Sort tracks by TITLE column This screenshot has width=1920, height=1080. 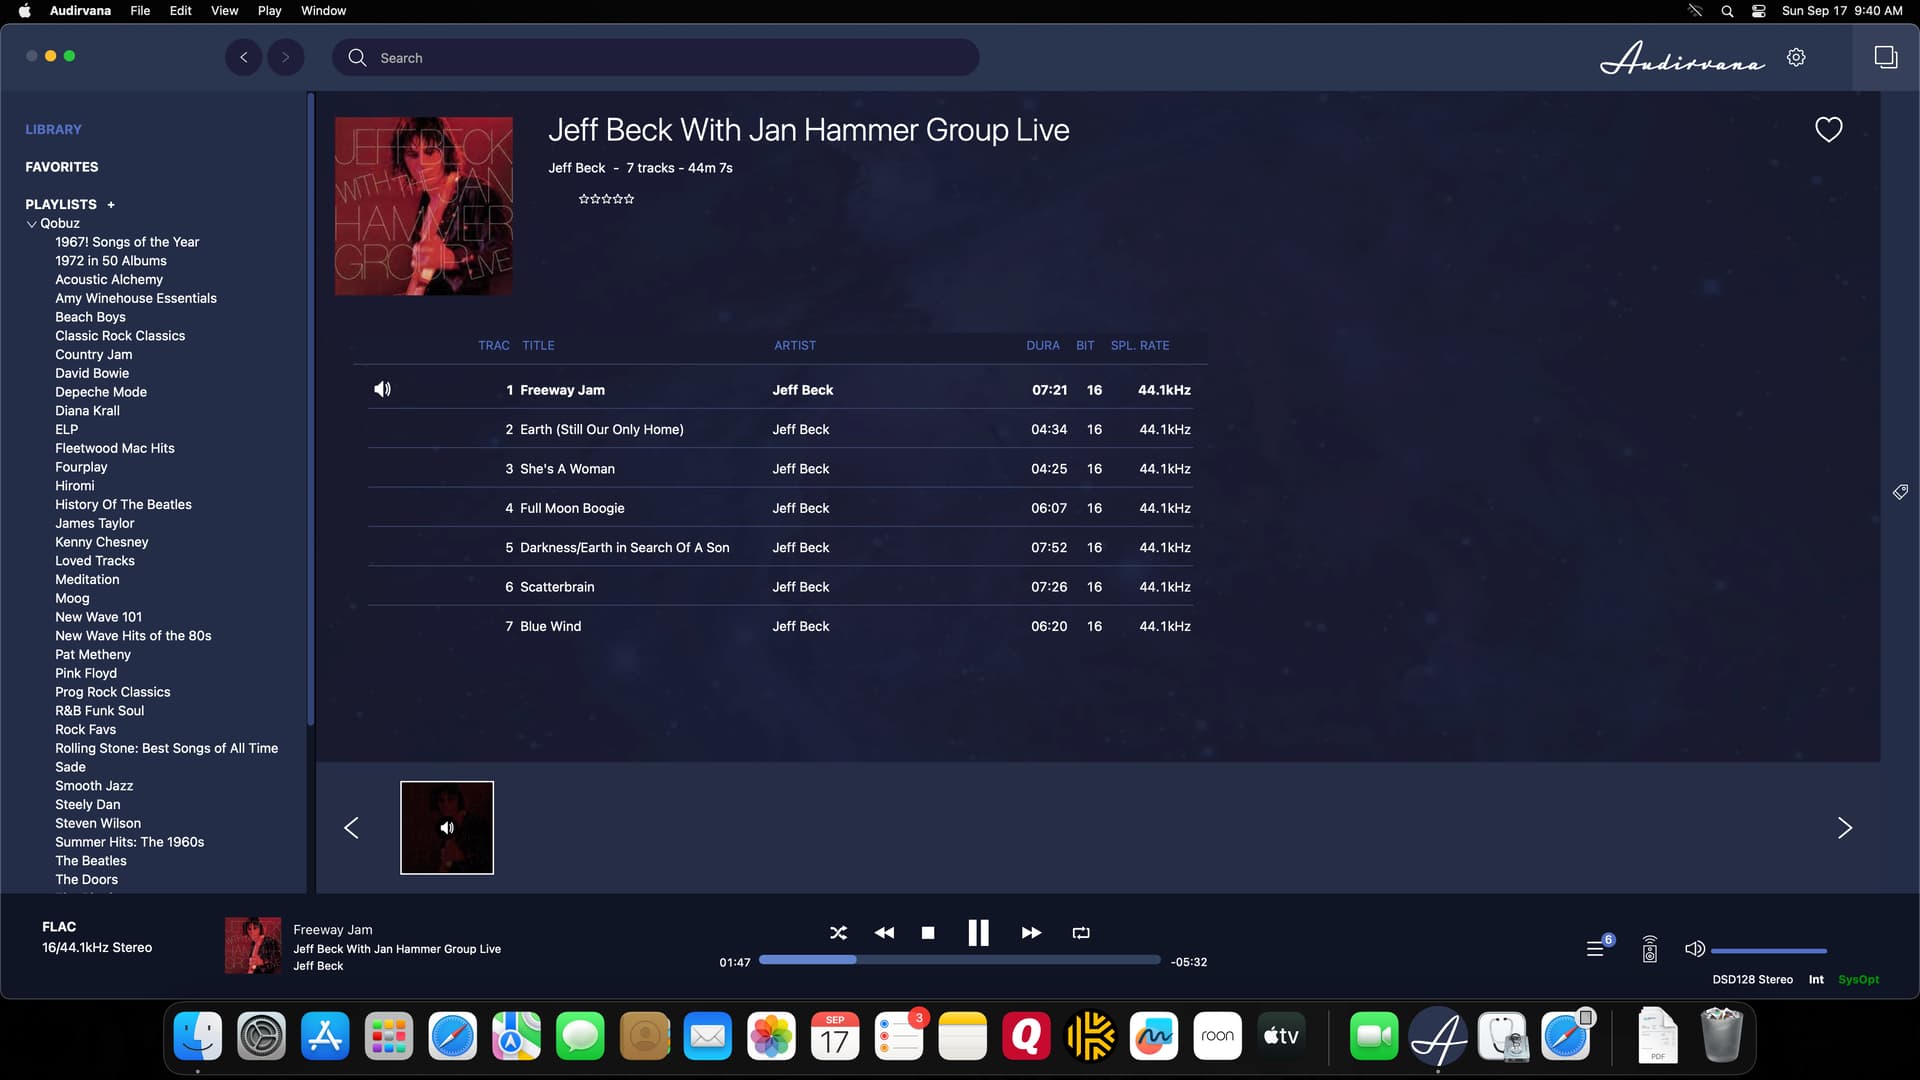(x=538, y=345)
